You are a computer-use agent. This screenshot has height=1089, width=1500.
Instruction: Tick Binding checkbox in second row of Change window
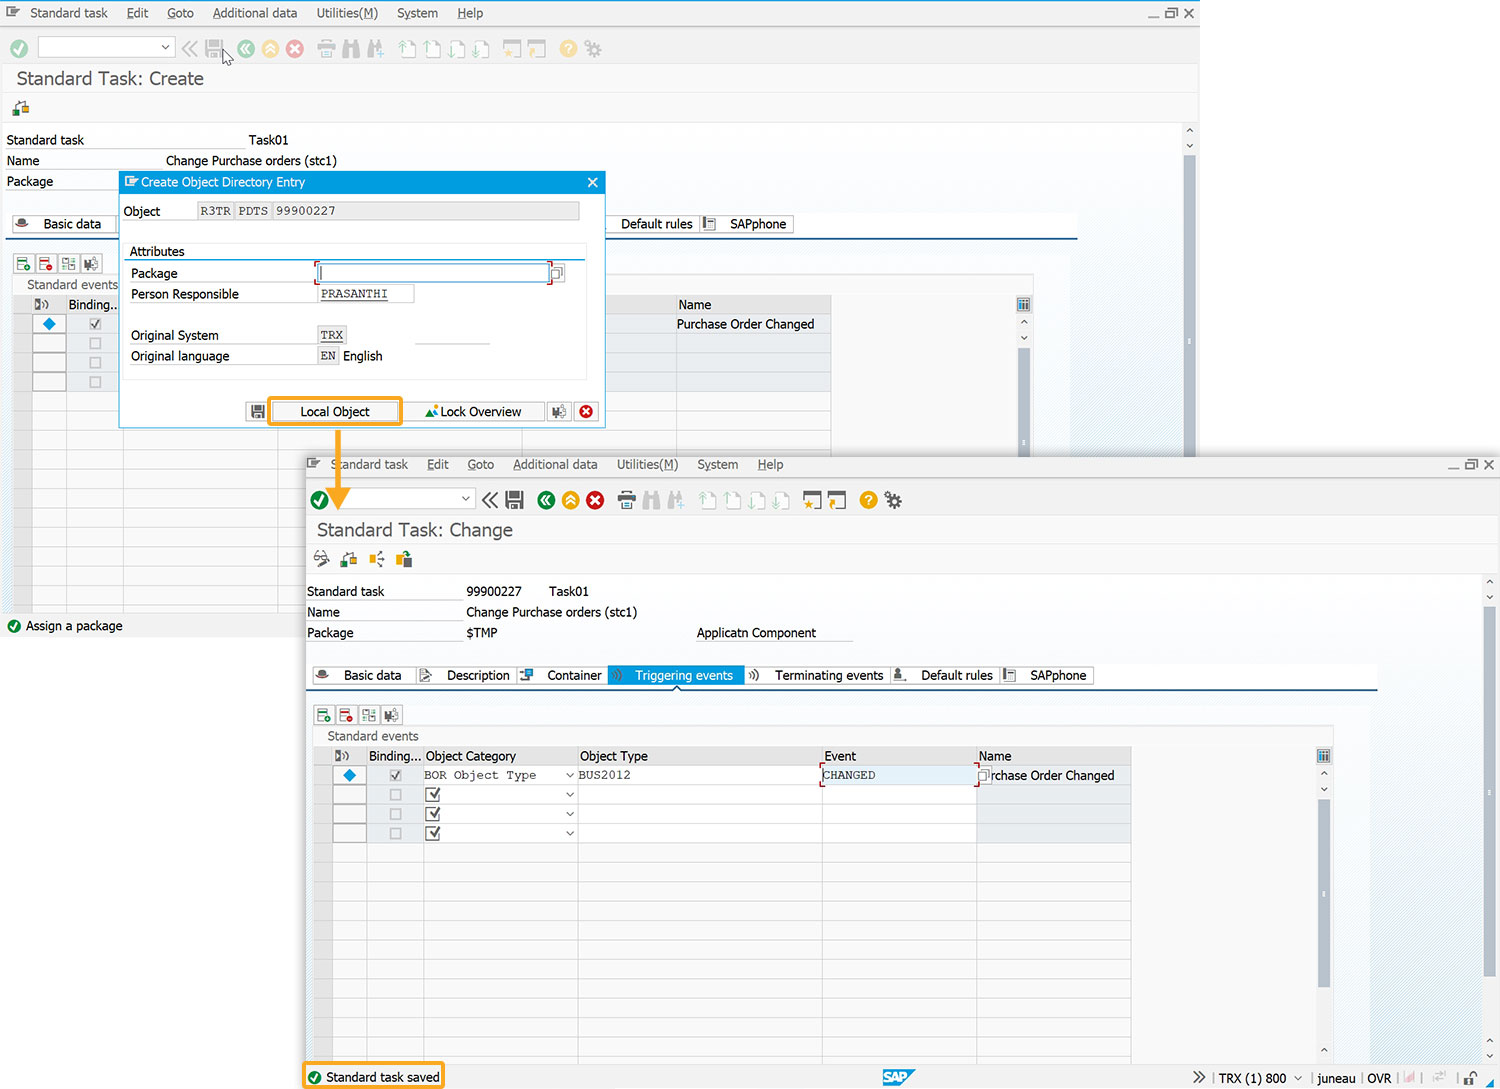[396, 795]
